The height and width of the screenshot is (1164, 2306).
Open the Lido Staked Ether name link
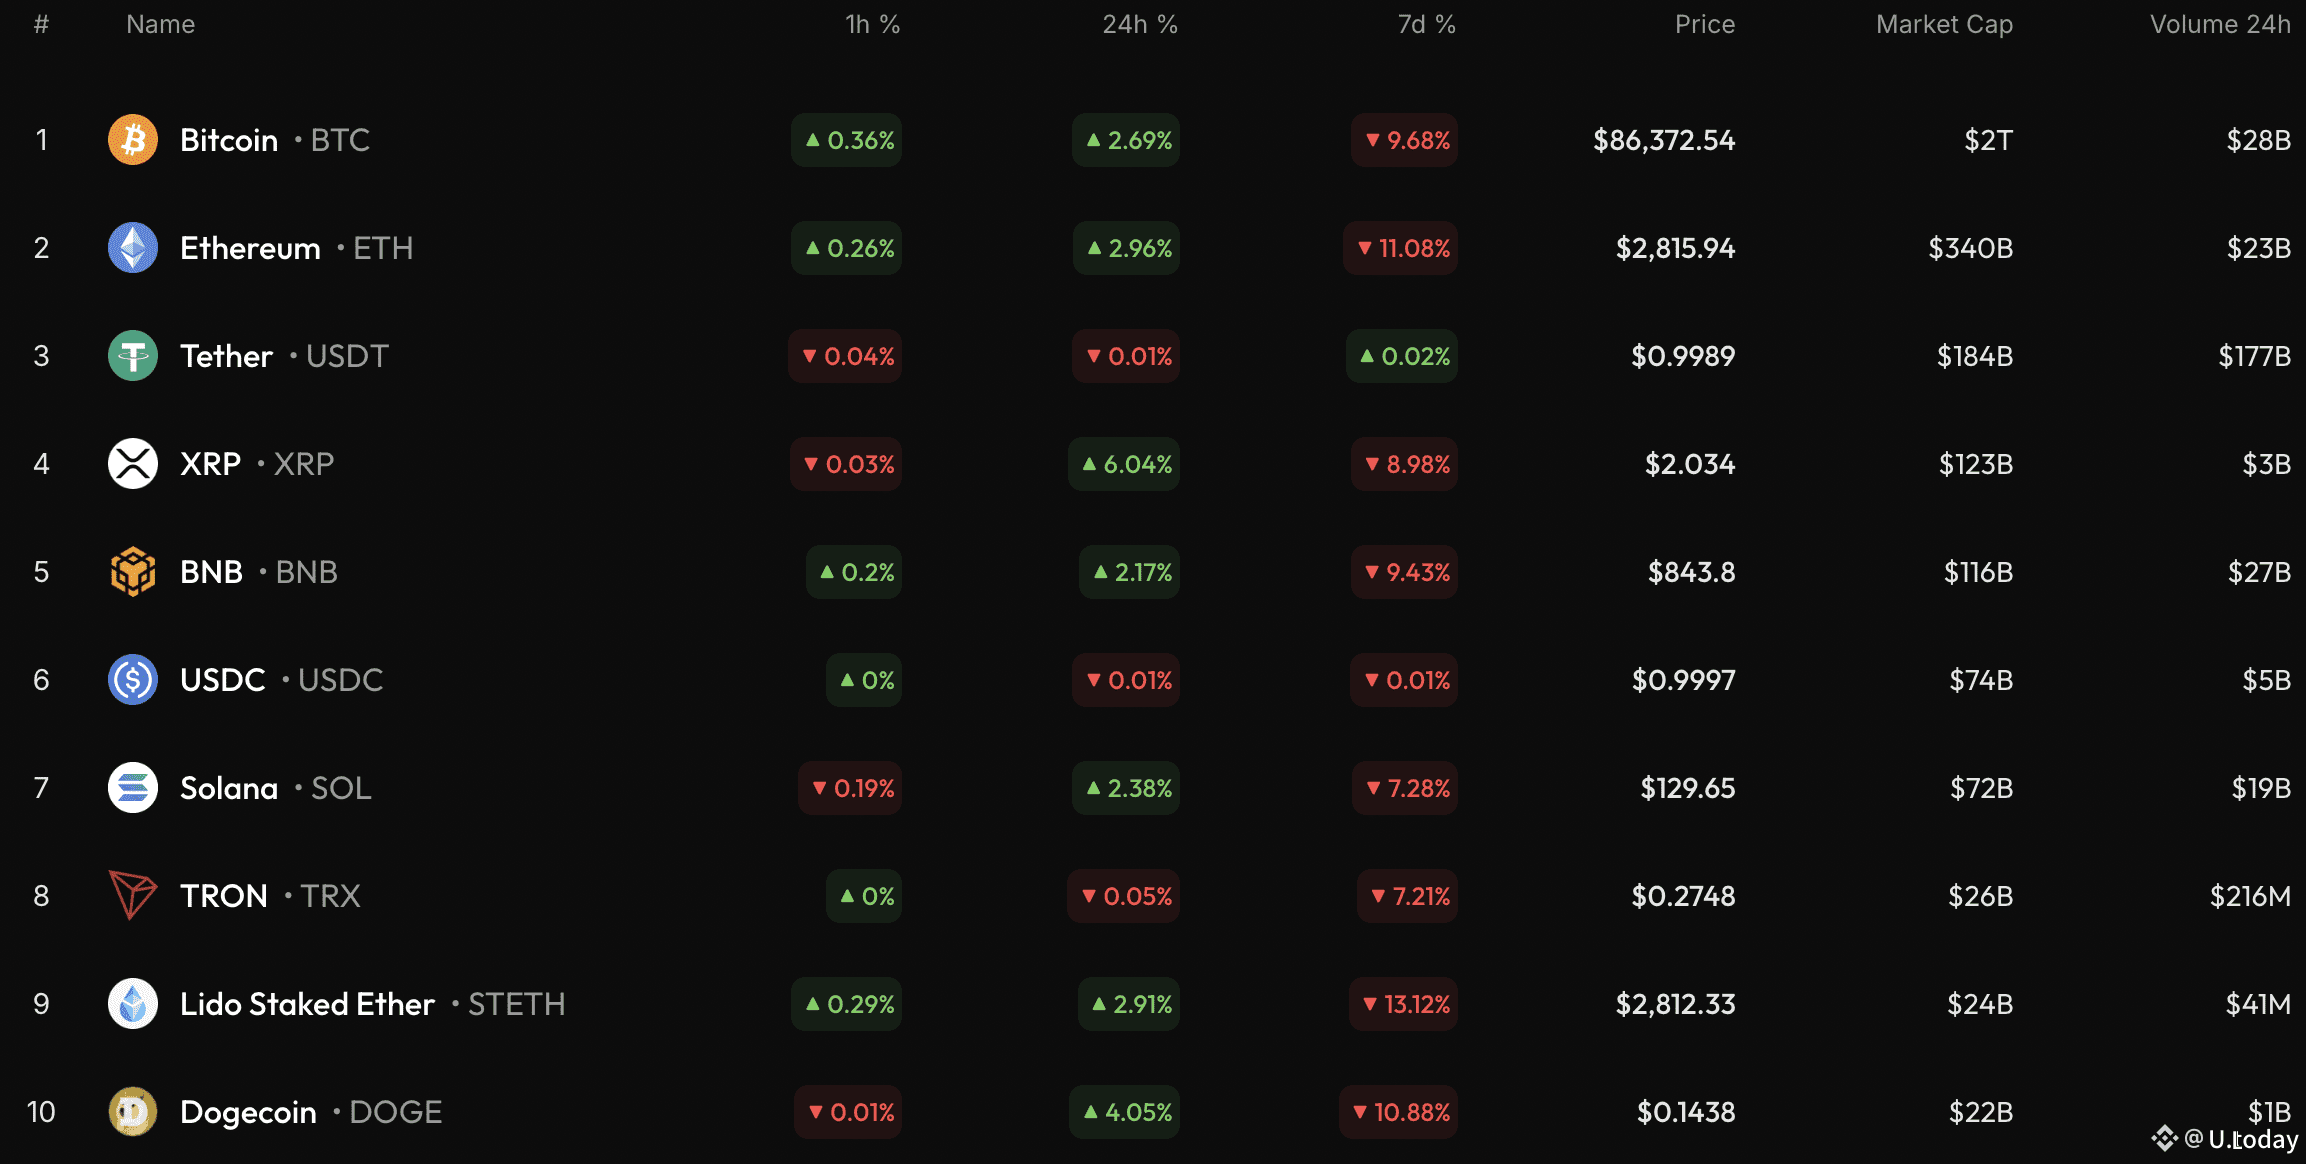[x=307, y=1004]
